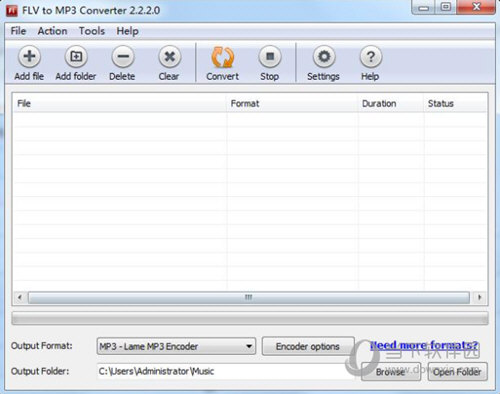
Task: Click the Clear X icon
Action: click(170, 57)
